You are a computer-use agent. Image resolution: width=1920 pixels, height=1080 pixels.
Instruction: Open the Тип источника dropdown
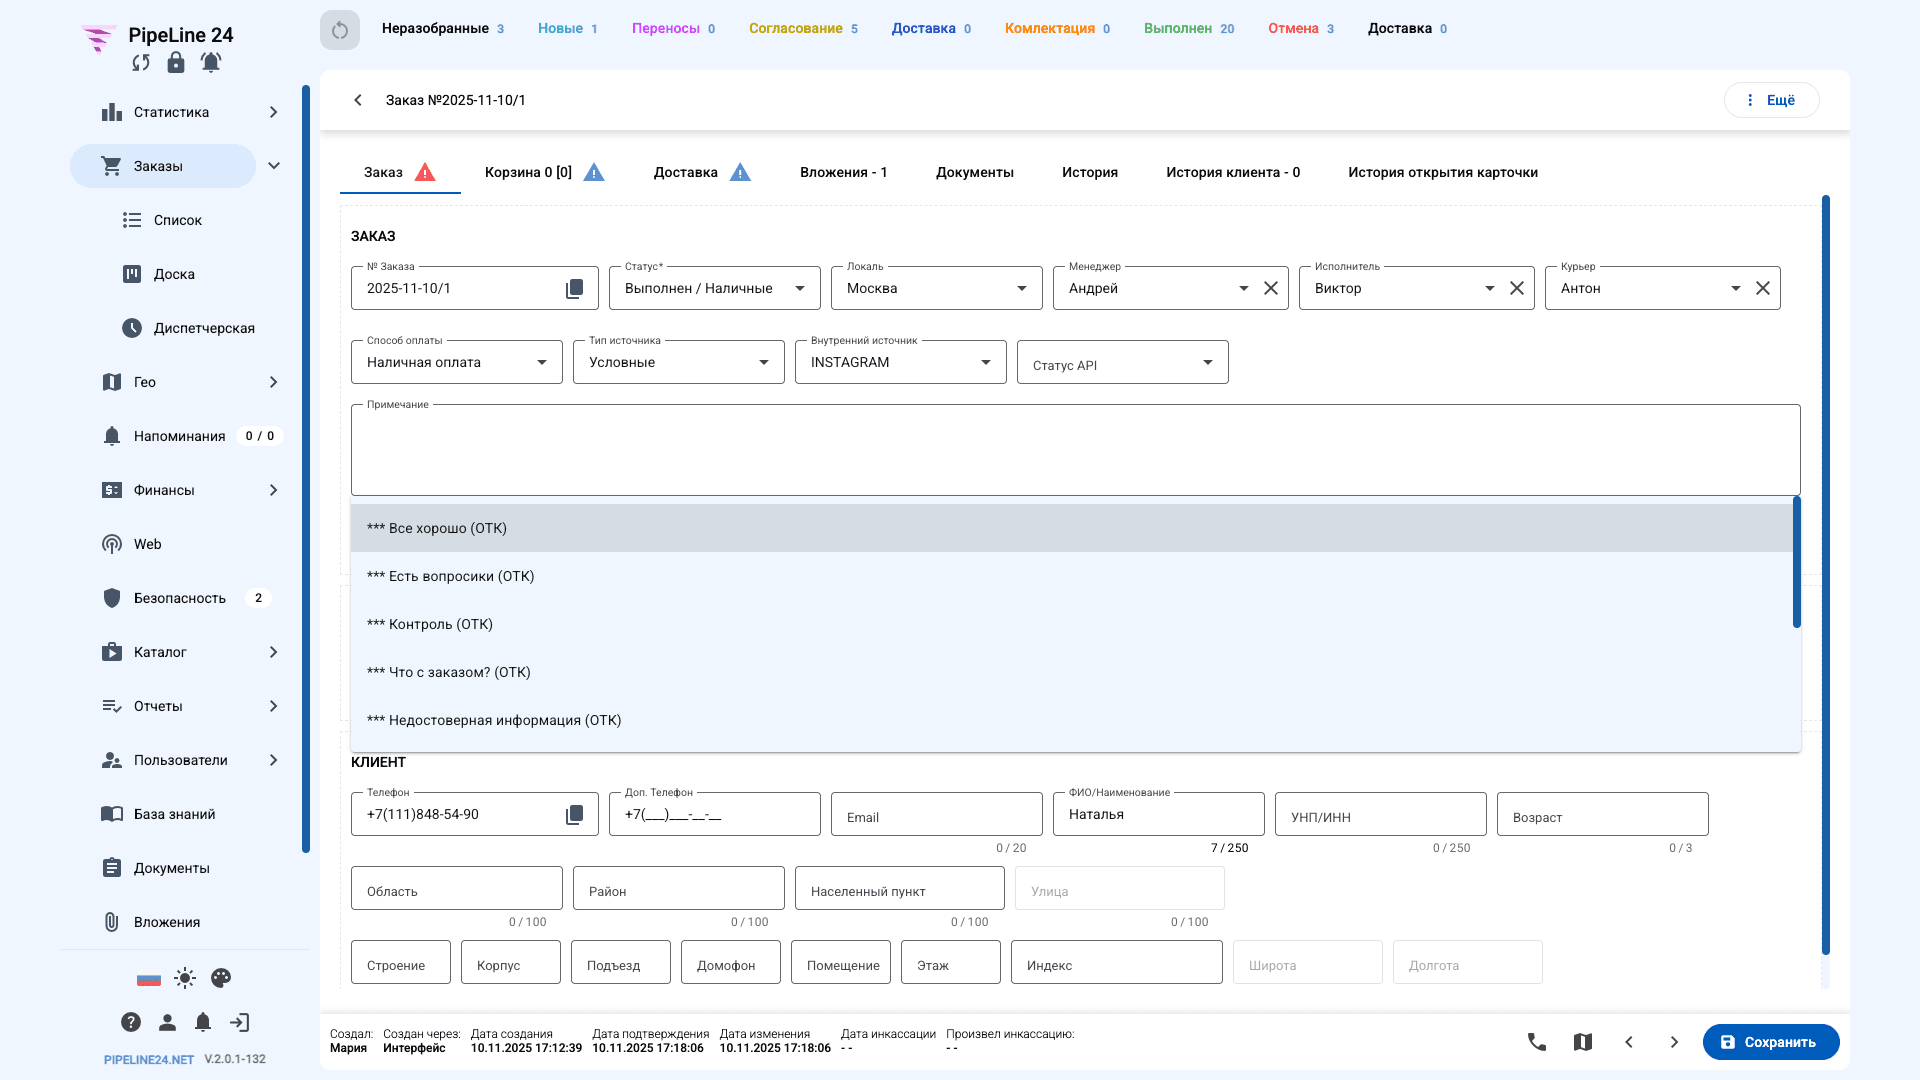679,362
